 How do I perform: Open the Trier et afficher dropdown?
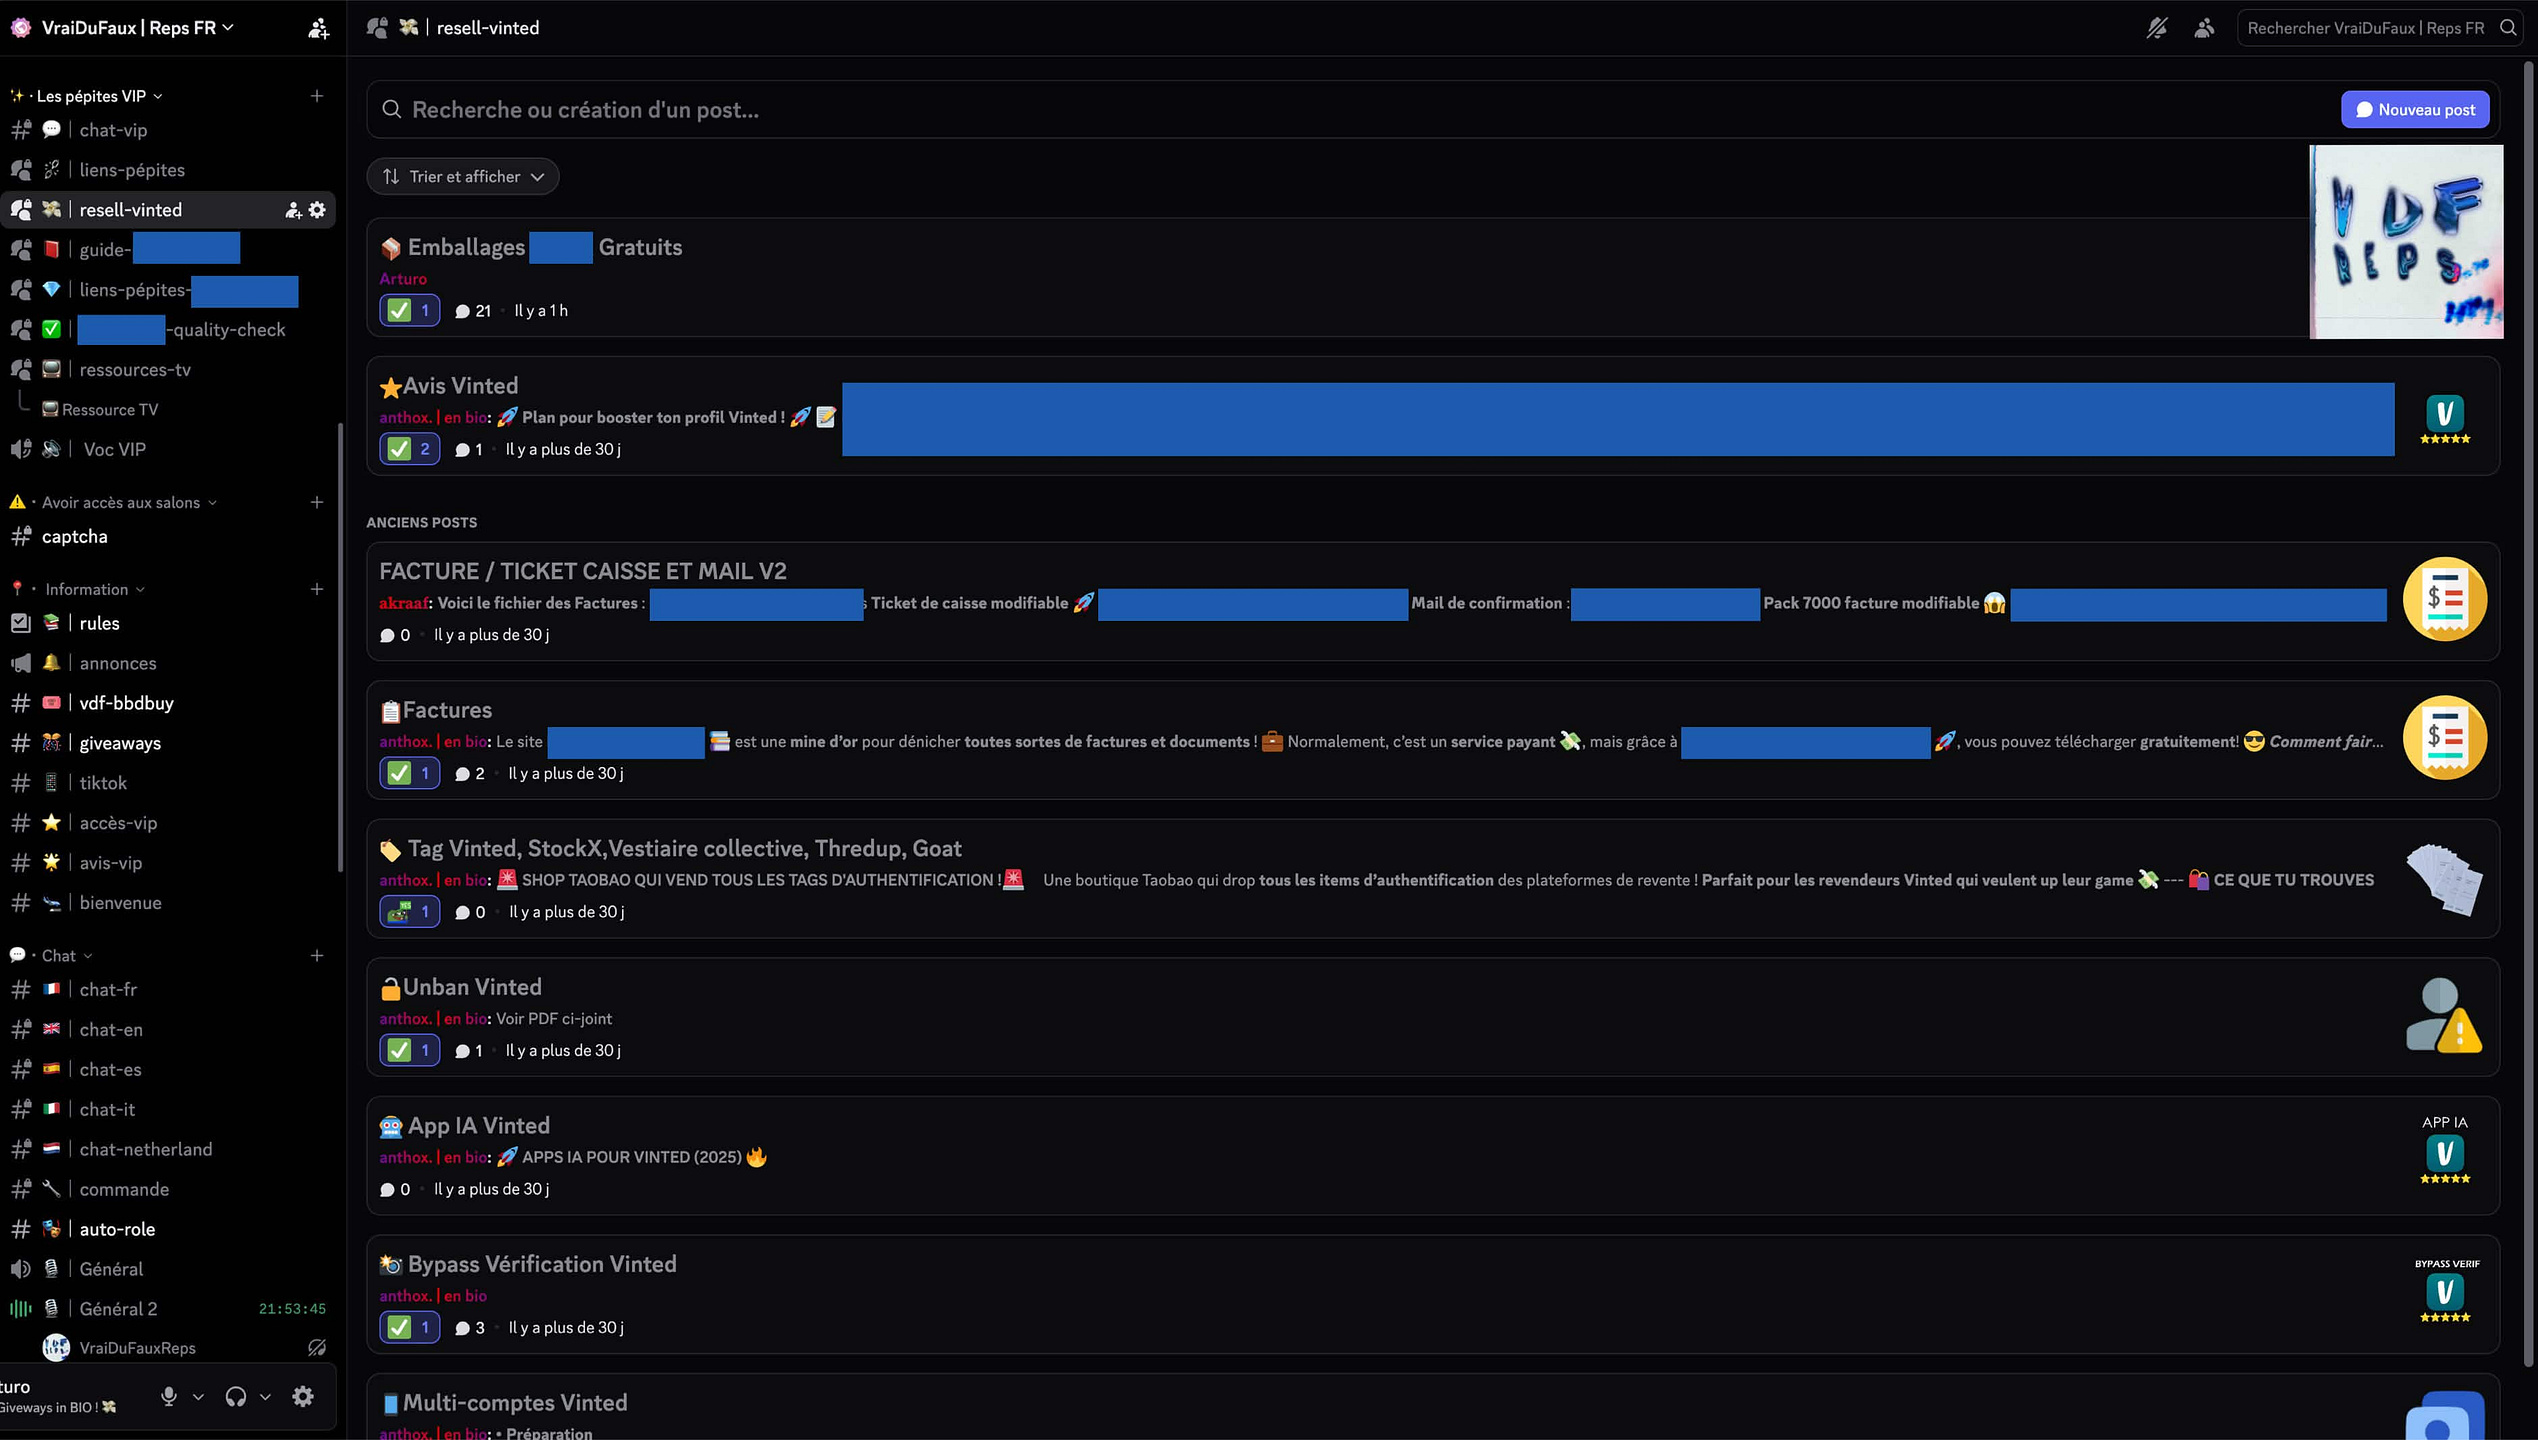(x=463, y=177)
